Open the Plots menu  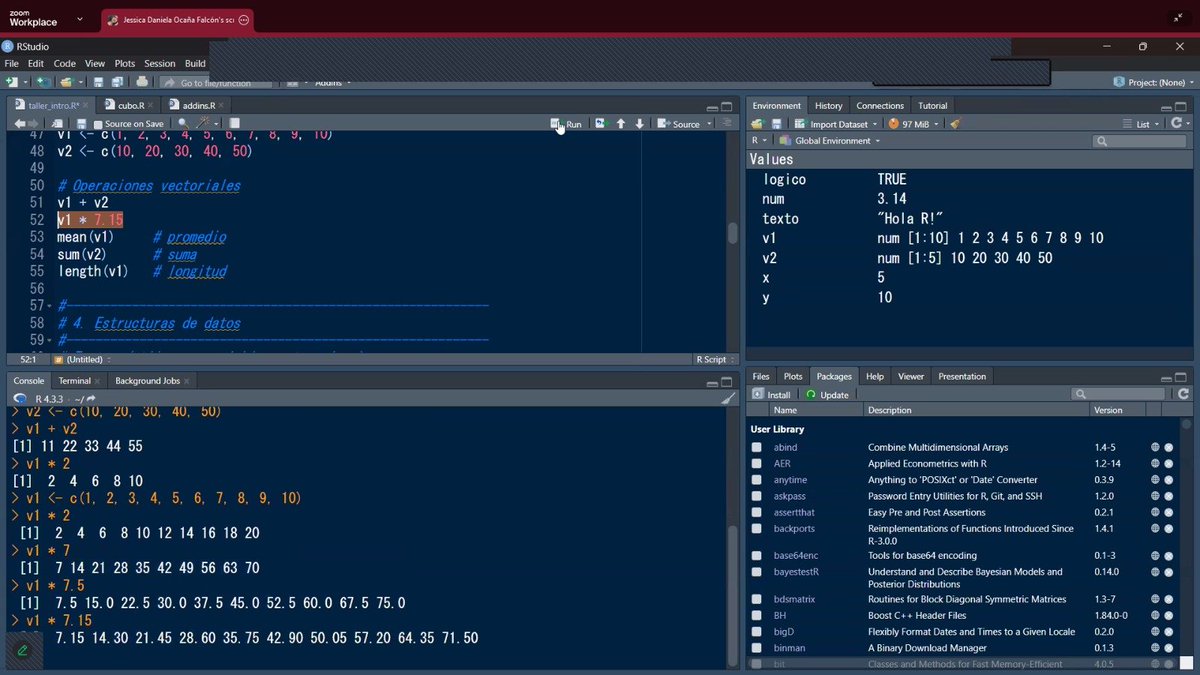(x=125, y=63)
